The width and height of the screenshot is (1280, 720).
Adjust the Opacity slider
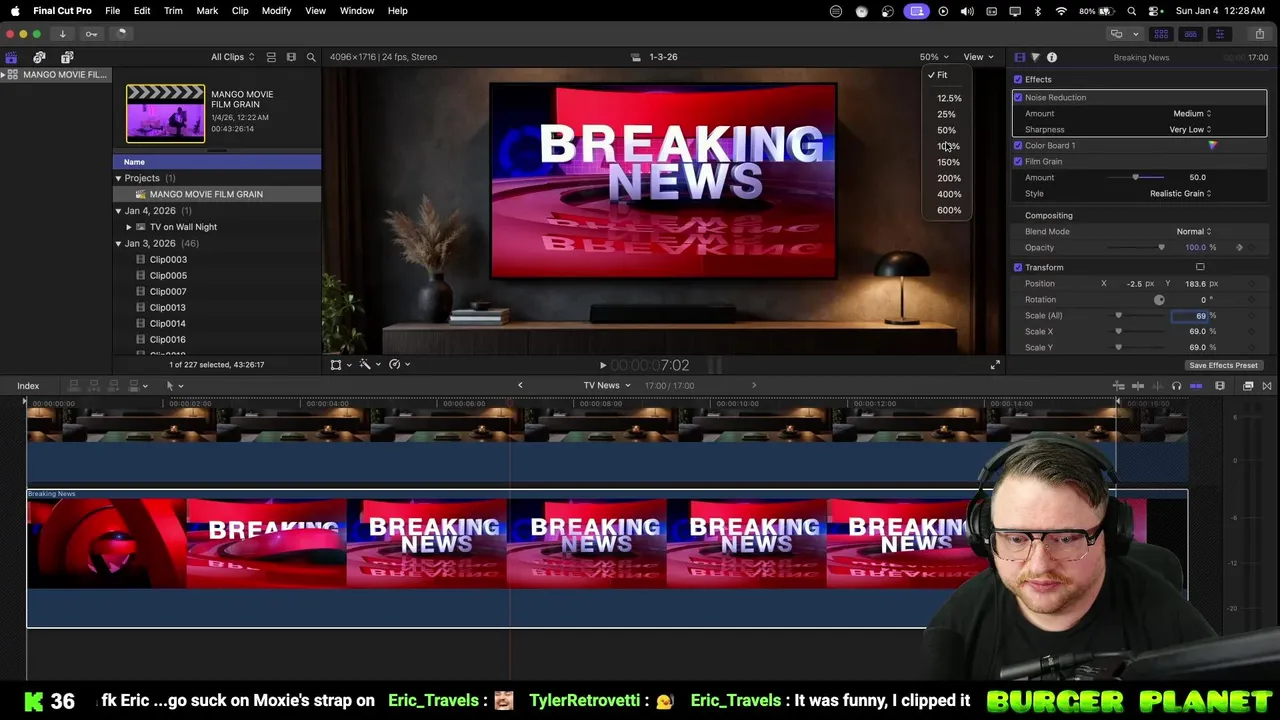(x=1136, y=247)
